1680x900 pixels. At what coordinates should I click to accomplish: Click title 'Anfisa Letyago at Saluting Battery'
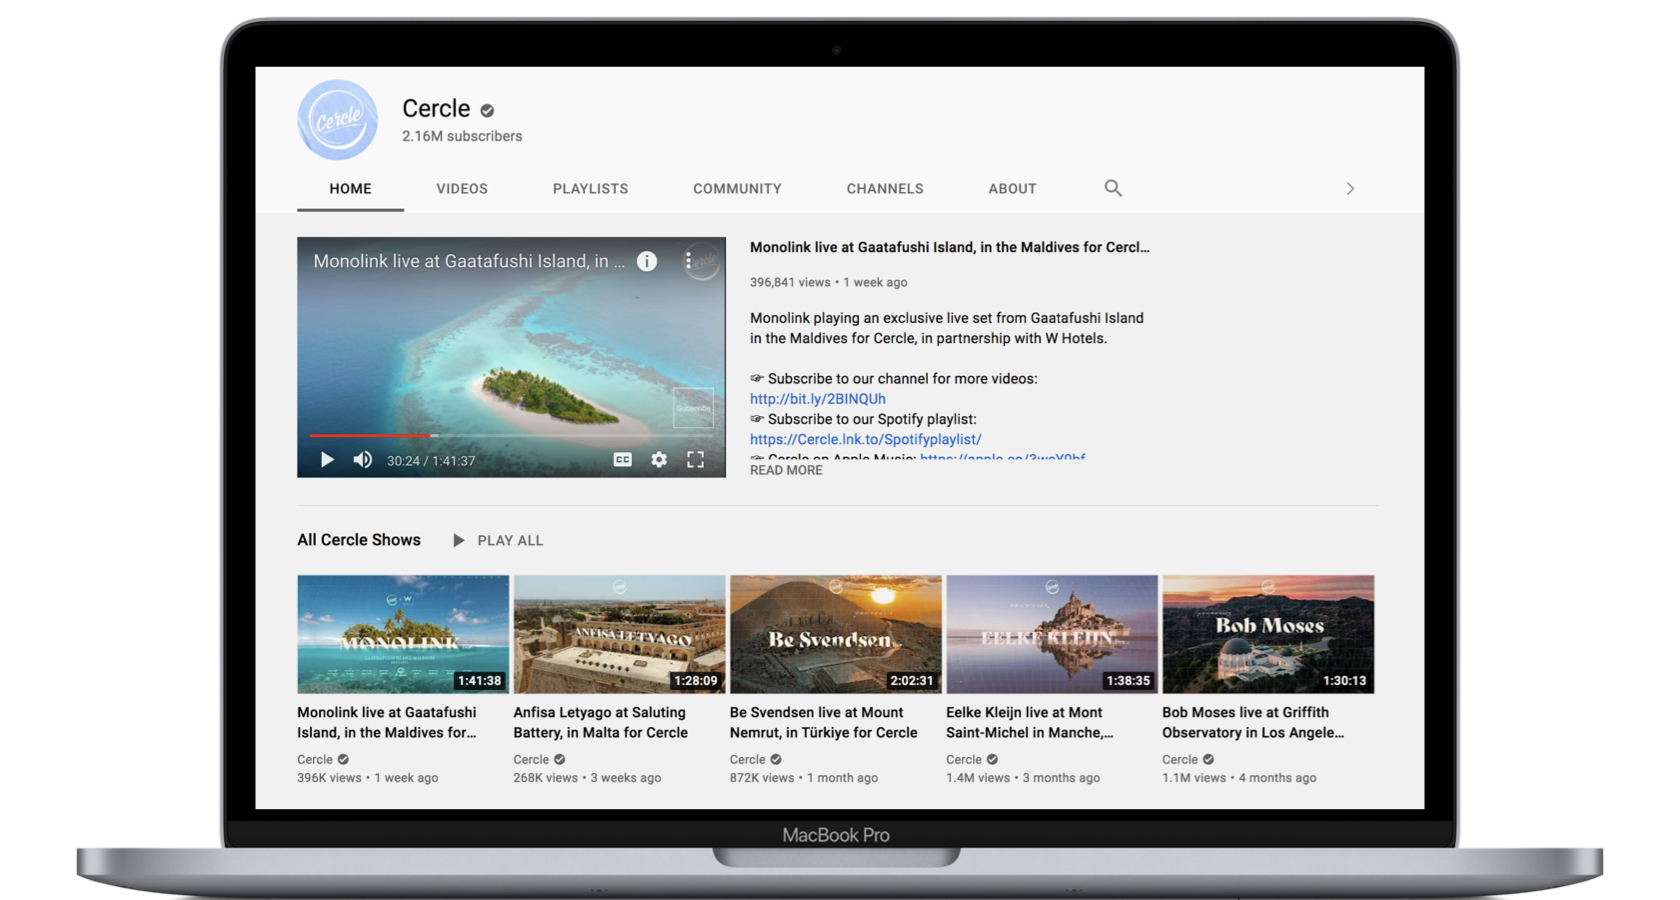[x=601, y=722]
